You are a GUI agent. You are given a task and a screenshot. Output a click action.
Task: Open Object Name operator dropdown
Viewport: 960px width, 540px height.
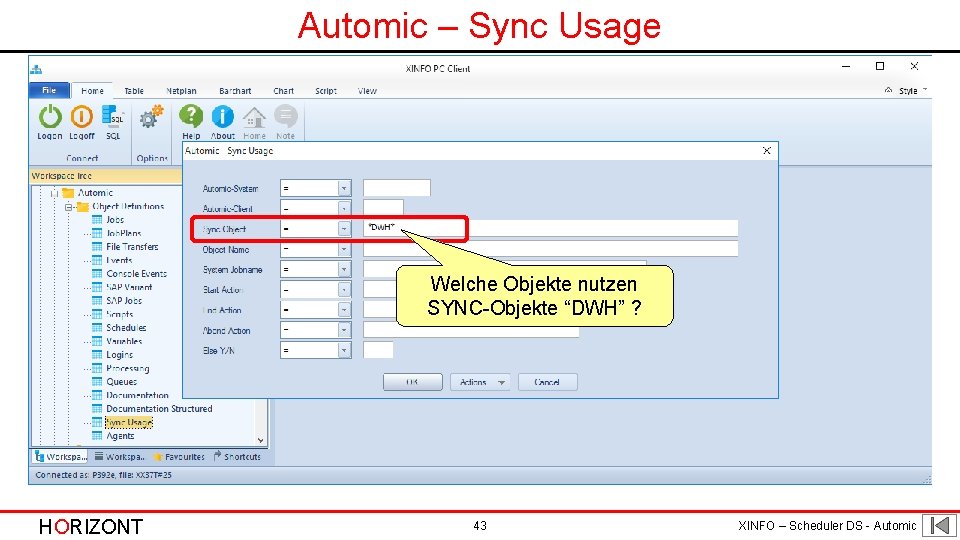[x=344, y=249]
